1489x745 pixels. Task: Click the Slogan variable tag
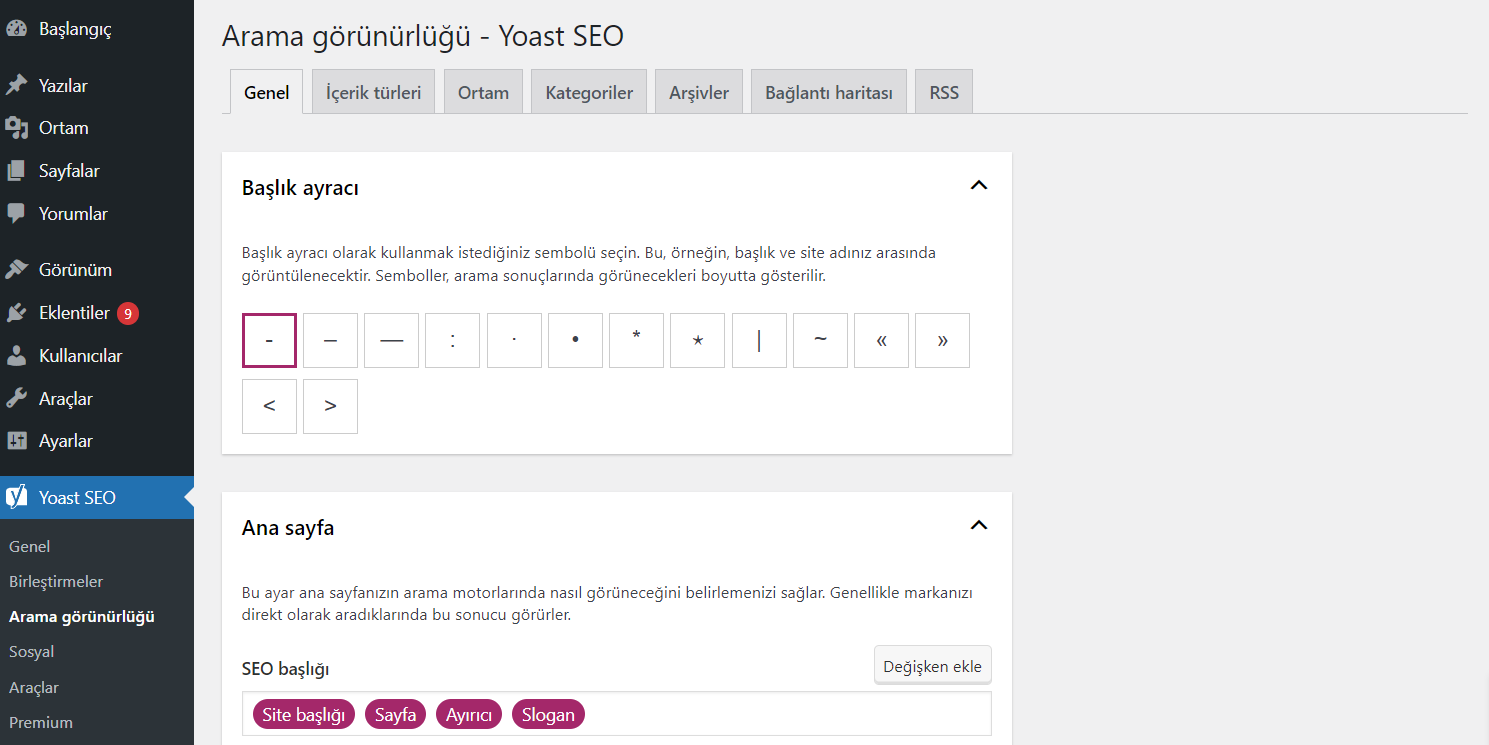coord(548,714)
